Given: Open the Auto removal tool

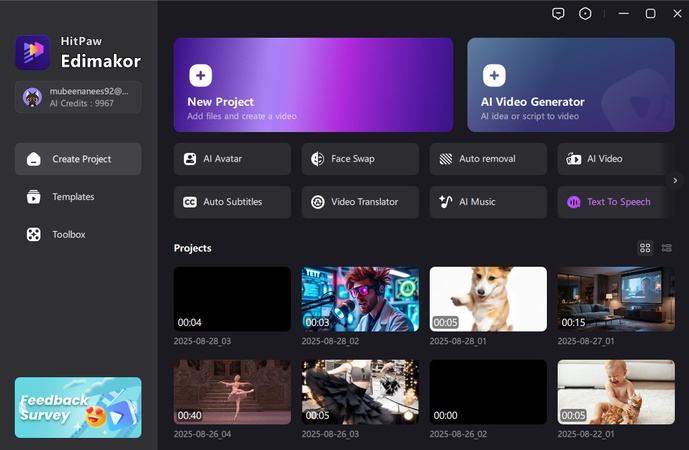Looking at the screenshot, I should click(488, 159).
